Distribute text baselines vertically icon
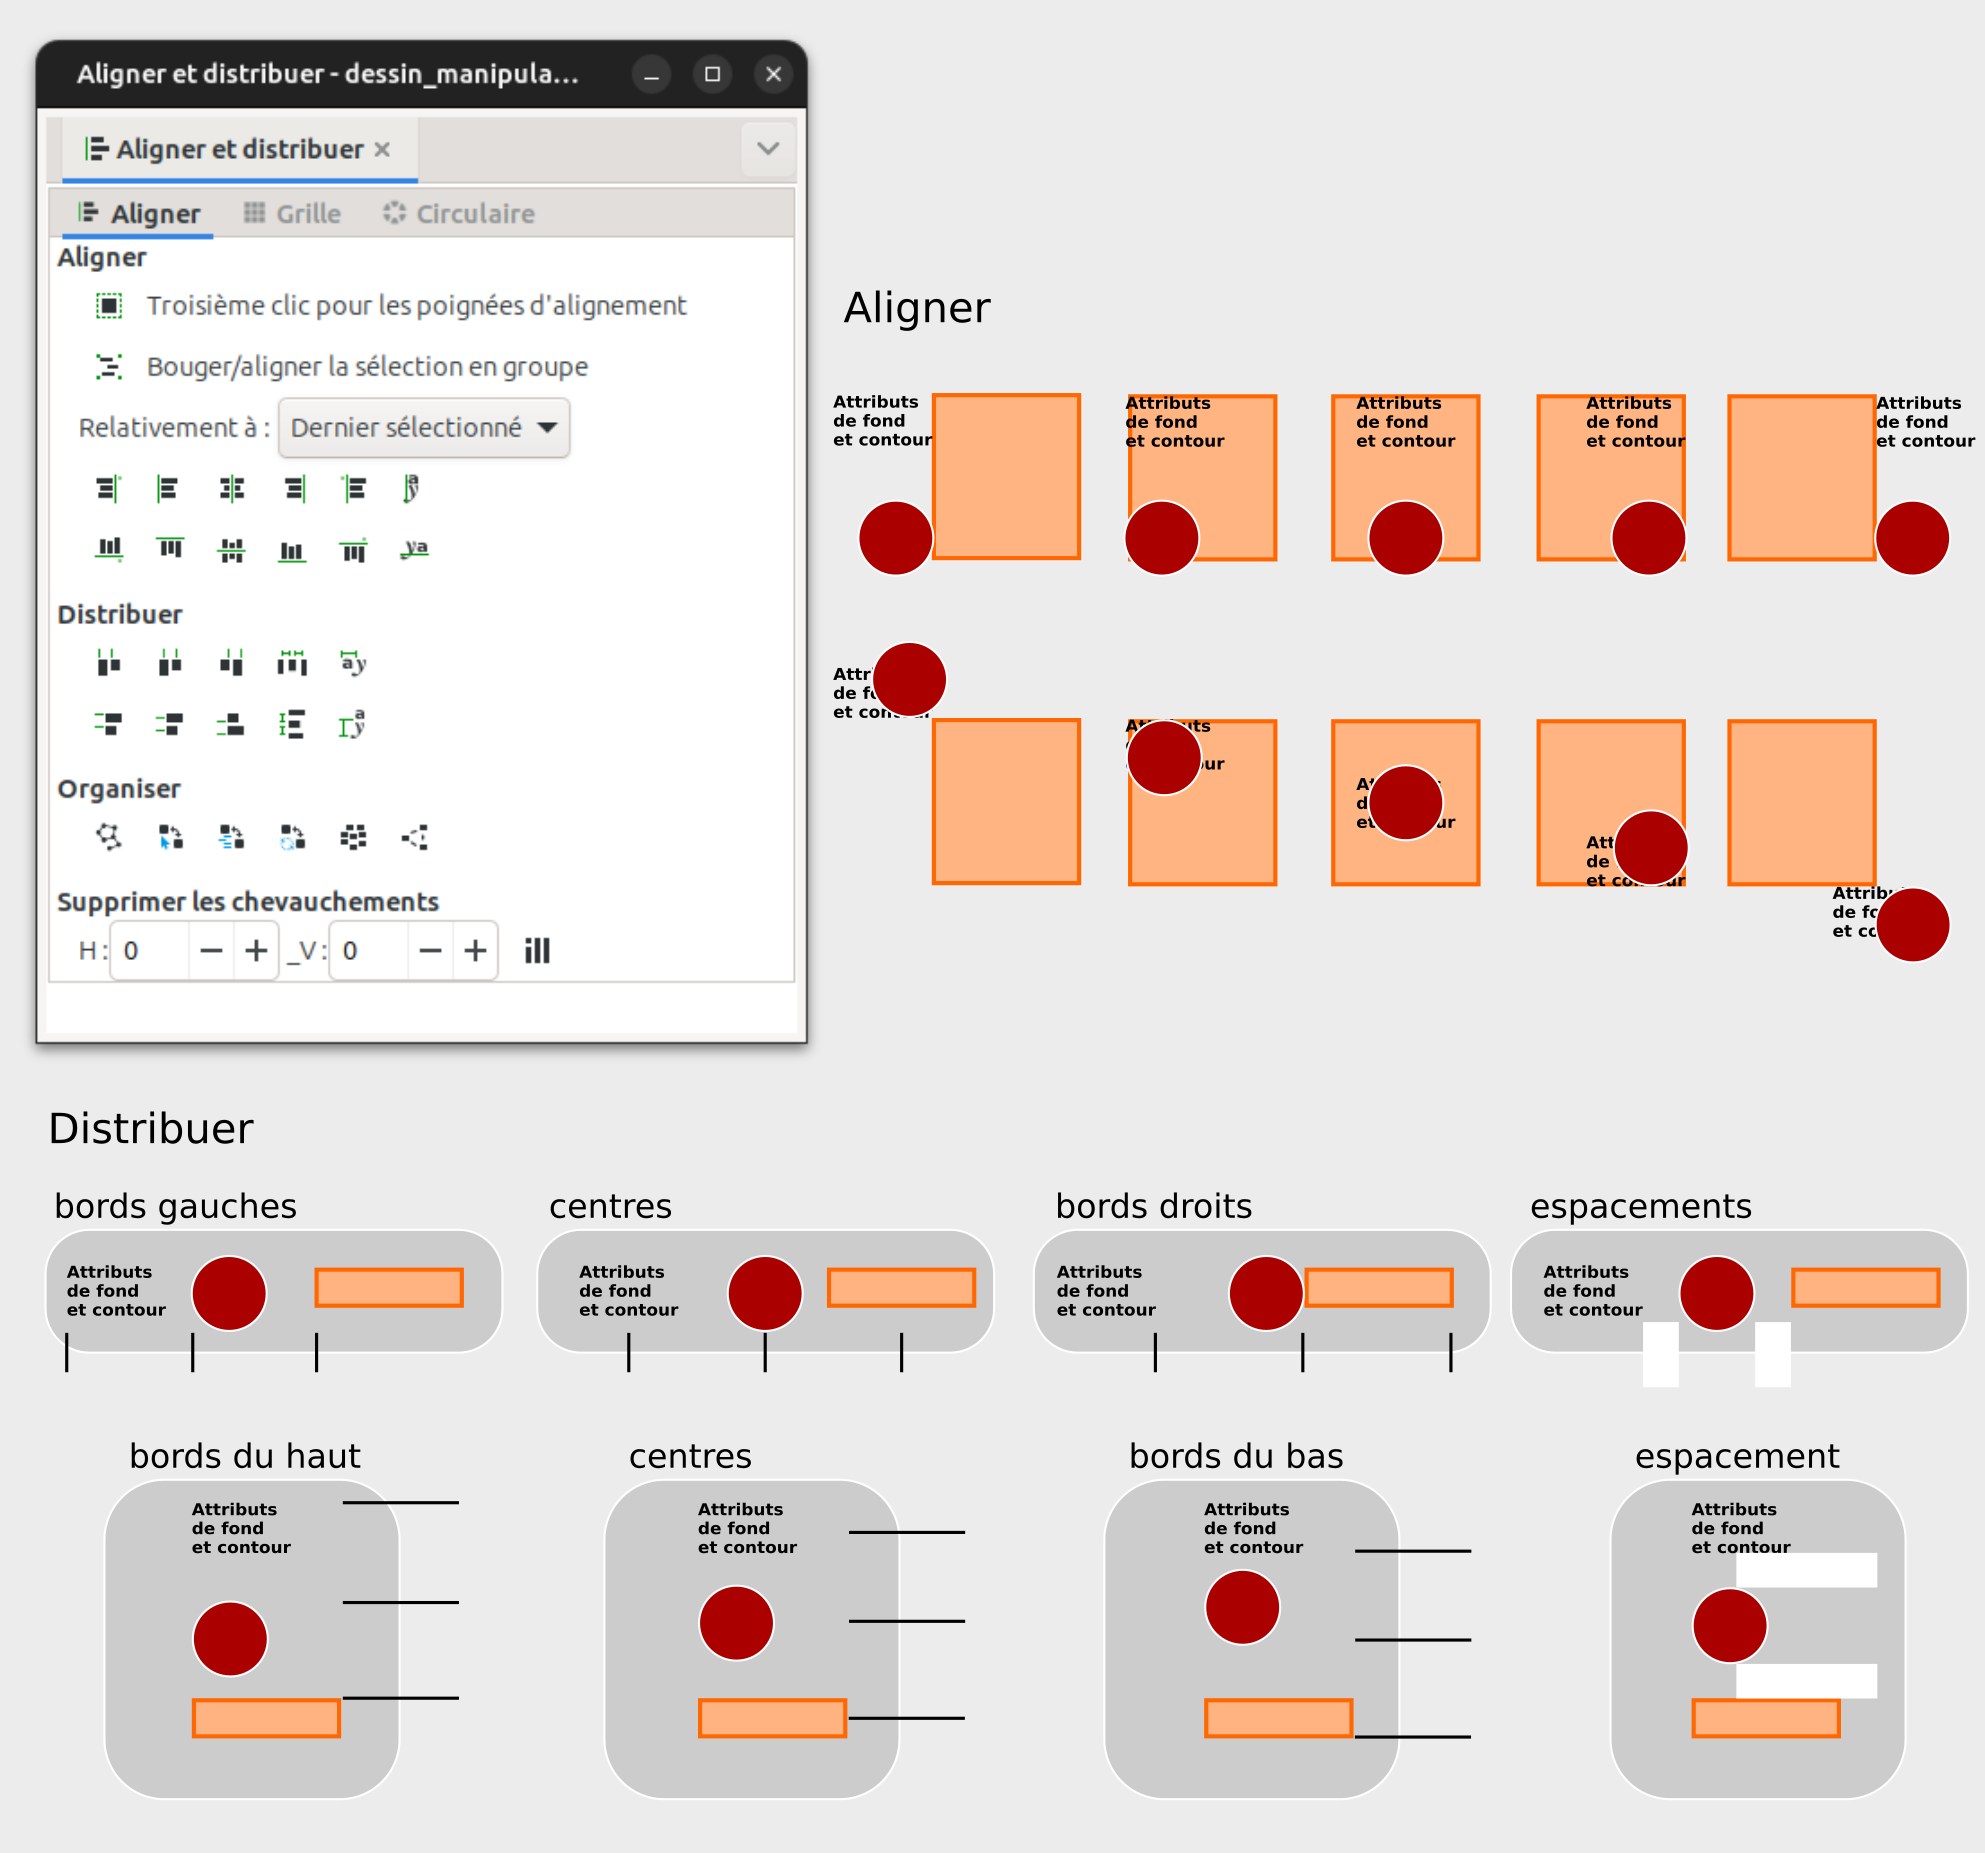The width and height of the screenshot is (1985, 1853). (353, 724)
